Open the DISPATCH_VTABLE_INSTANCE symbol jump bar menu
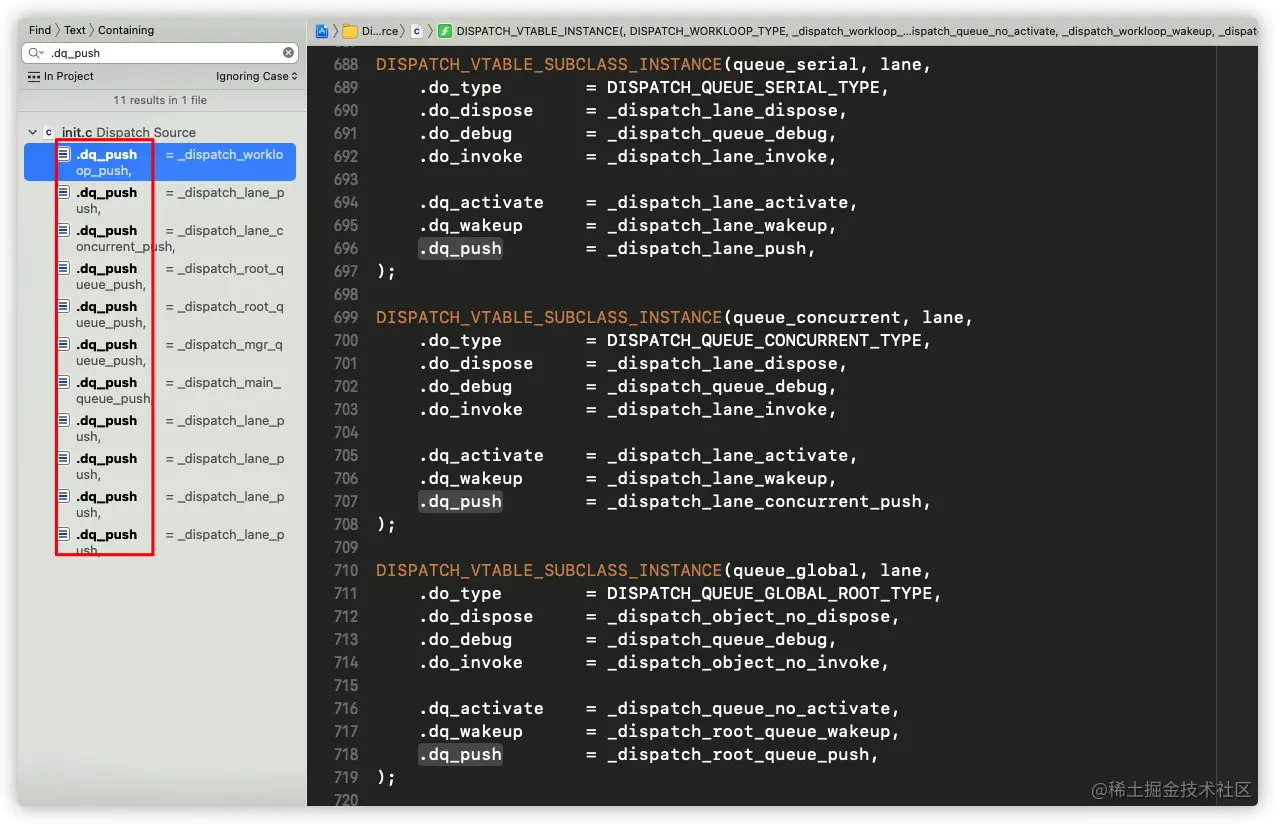This screenshot has height=824, width=1276. pyautogui.click(x=857, y=31)
